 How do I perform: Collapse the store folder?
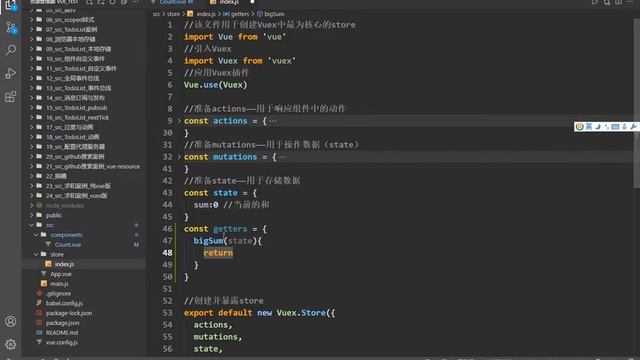36,254
